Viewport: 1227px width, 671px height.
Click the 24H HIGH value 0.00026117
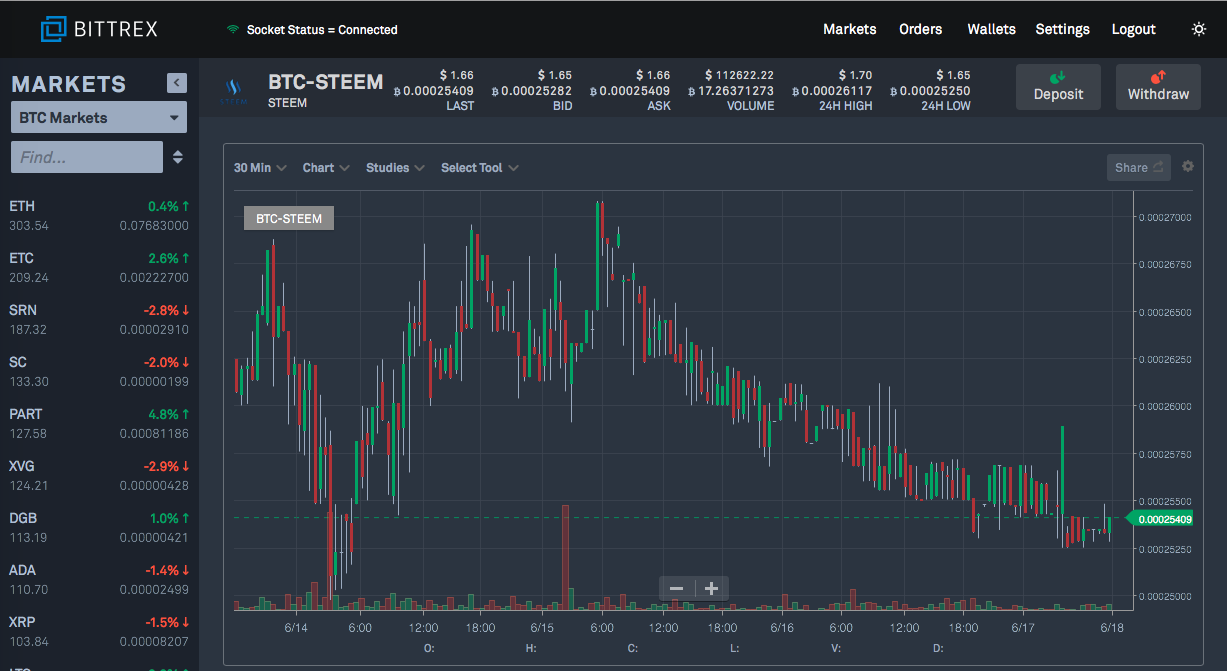[832, 91]
